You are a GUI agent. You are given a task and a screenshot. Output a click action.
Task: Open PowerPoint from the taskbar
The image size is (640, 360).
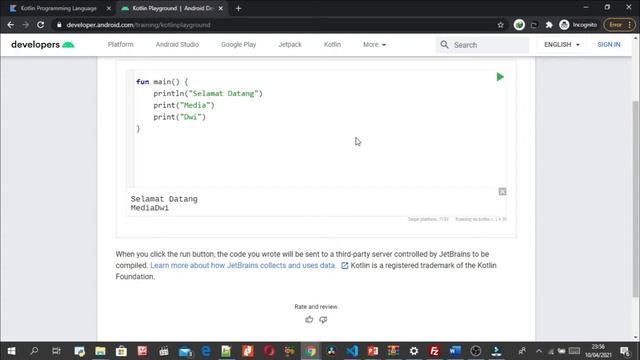373,351
